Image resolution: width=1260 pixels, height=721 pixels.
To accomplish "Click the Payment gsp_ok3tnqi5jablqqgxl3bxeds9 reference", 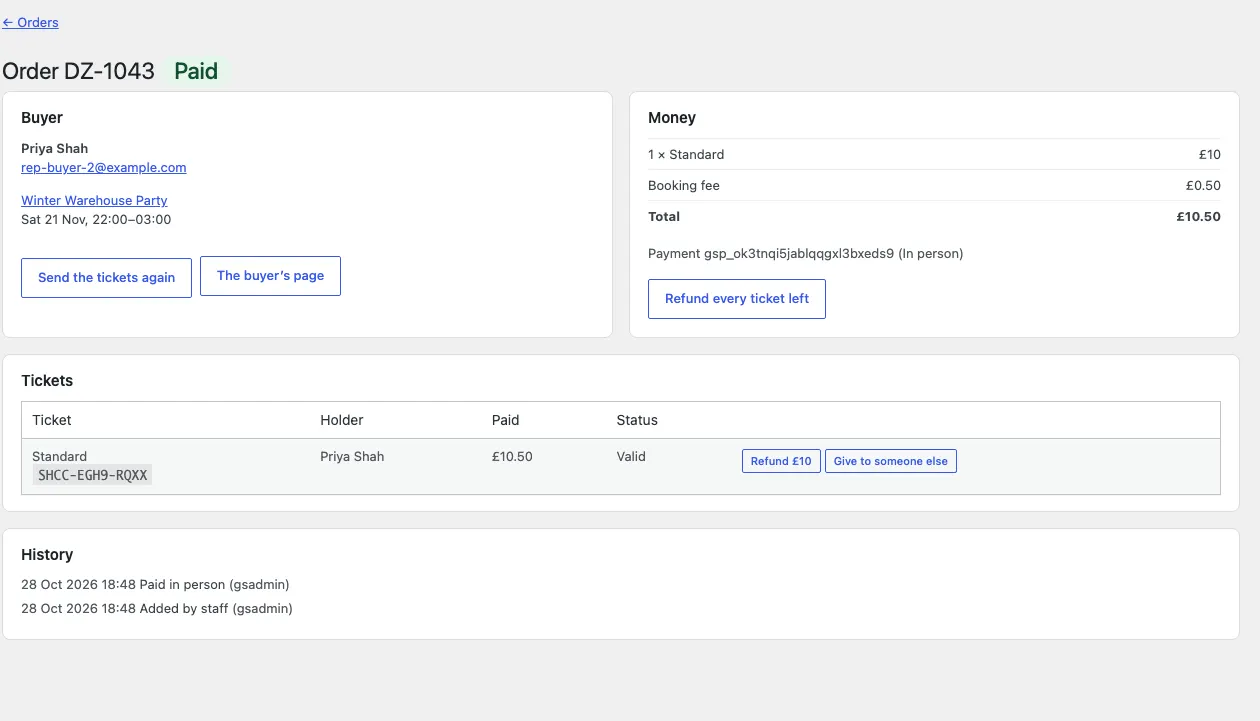I will tap(805, 253).
